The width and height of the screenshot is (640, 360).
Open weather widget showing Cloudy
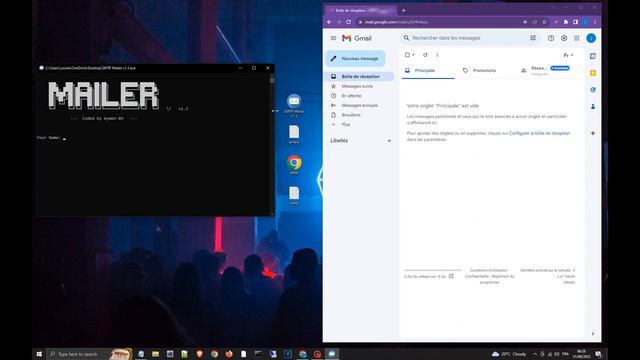coord(509,354)
